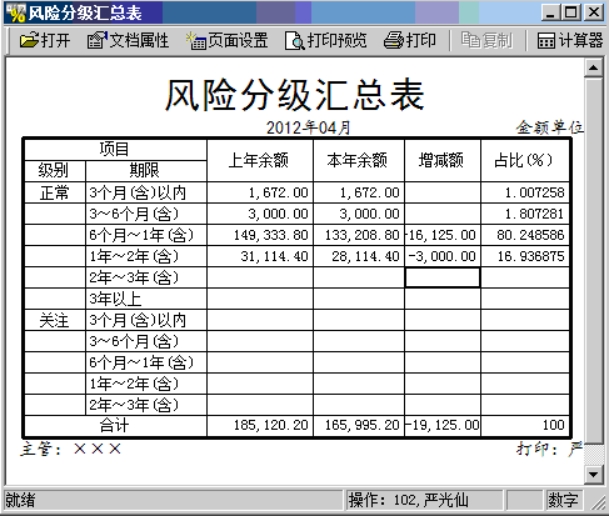Maximize the 风险分级汇总表 window
This screenshot has width=609, height=517.
pos(571,12)
